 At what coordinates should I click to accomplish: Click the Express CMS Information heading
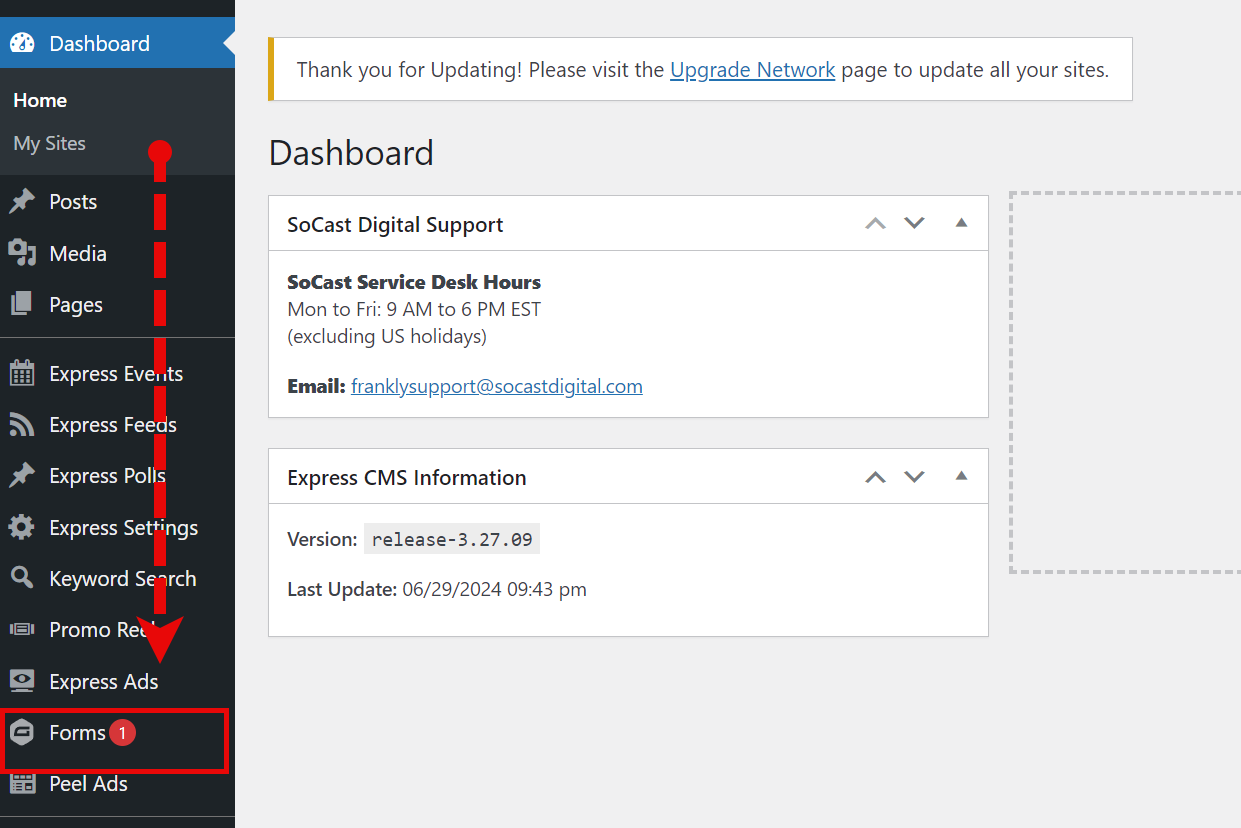click(407, 478)
